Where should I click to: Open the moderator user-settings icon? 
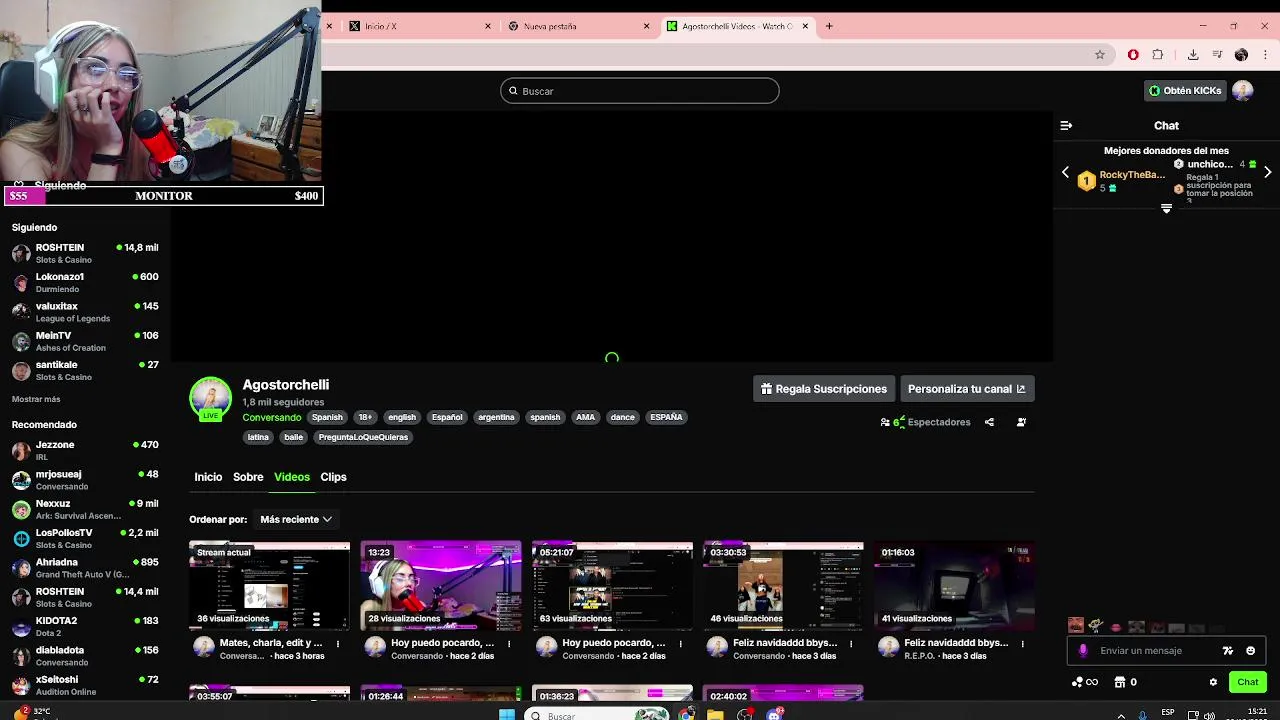(x=1021, y=422)
